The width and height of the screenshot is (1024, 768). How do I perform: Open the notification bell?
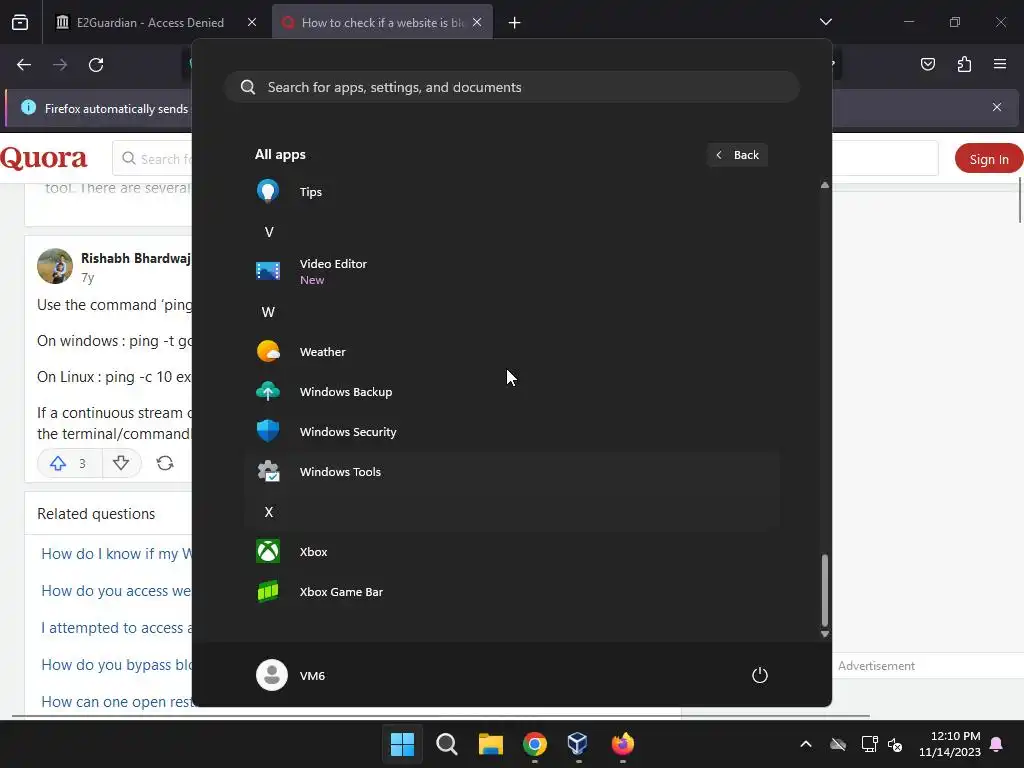click(997, 744)
